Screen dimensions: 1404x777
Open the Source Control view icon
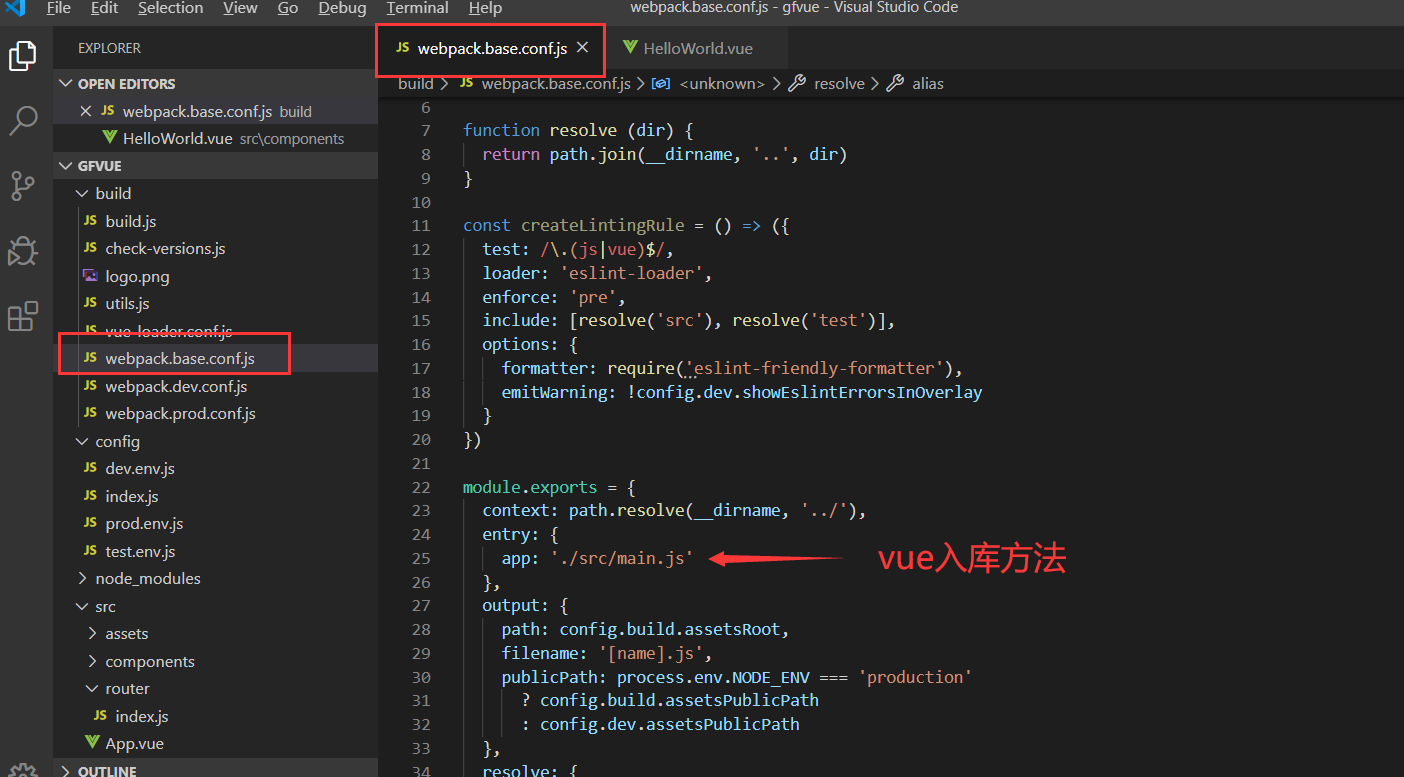pos(23,185)
